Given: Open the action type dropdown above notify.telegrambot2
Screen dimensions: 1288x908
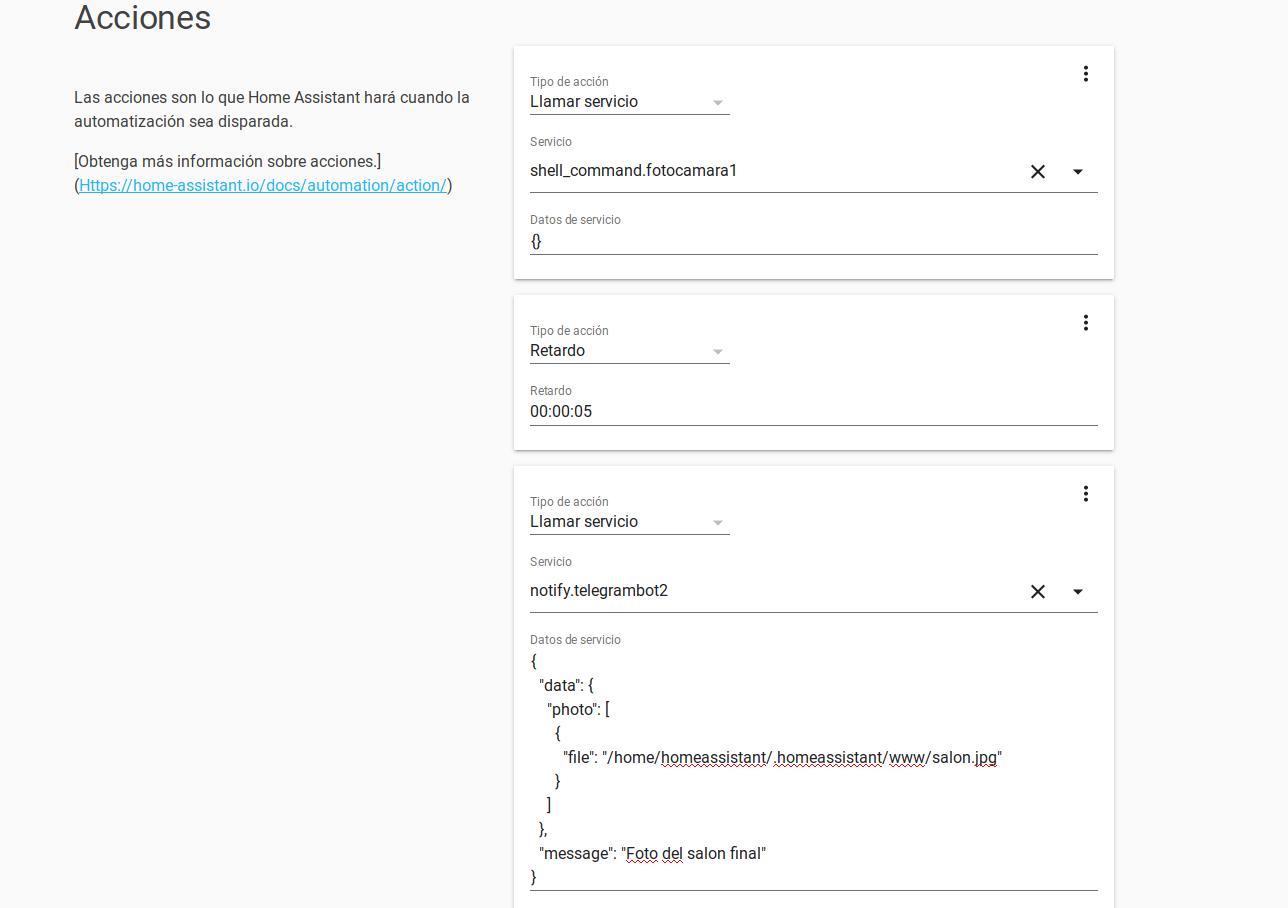Looking at the screenshot, I should pyautogui.click(x=628, y=522).
